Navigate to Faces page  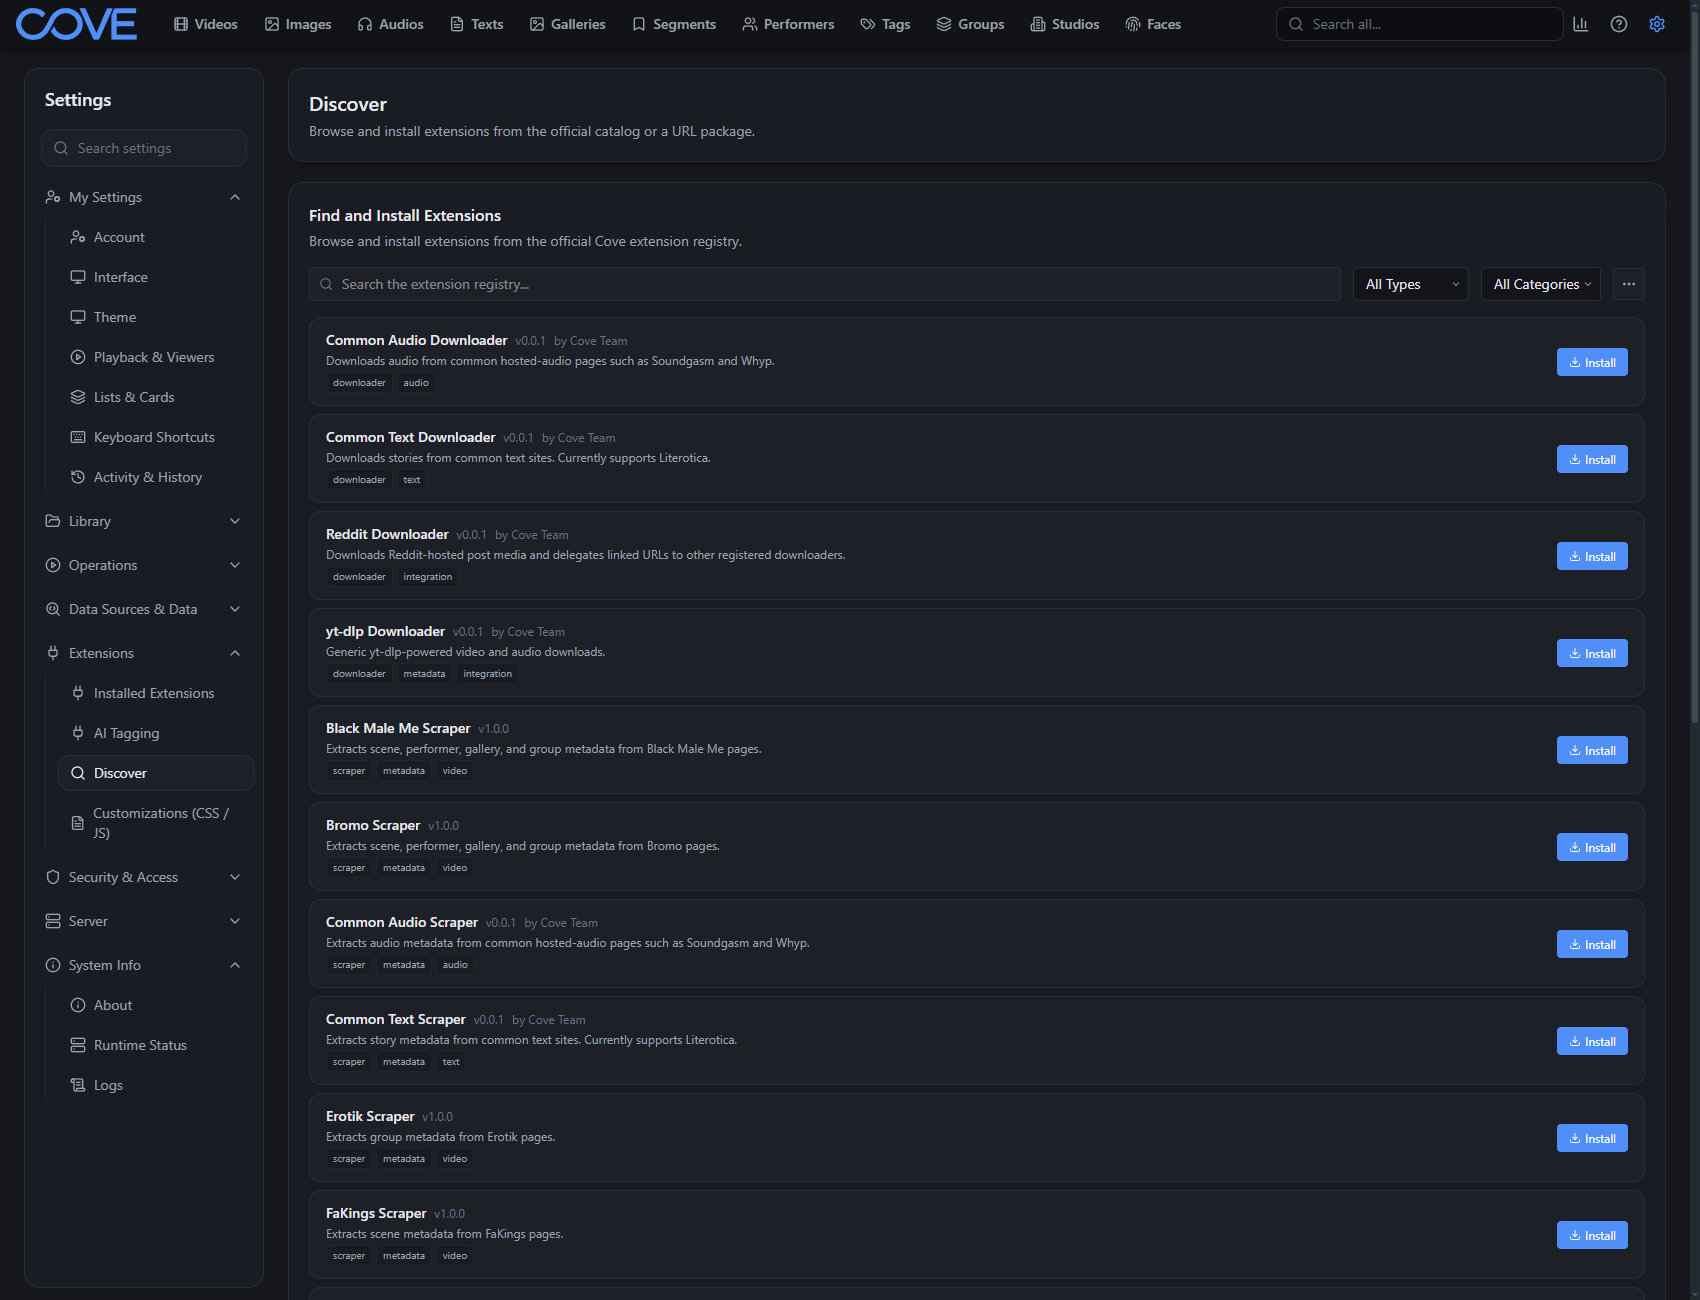coord(1153,24)
